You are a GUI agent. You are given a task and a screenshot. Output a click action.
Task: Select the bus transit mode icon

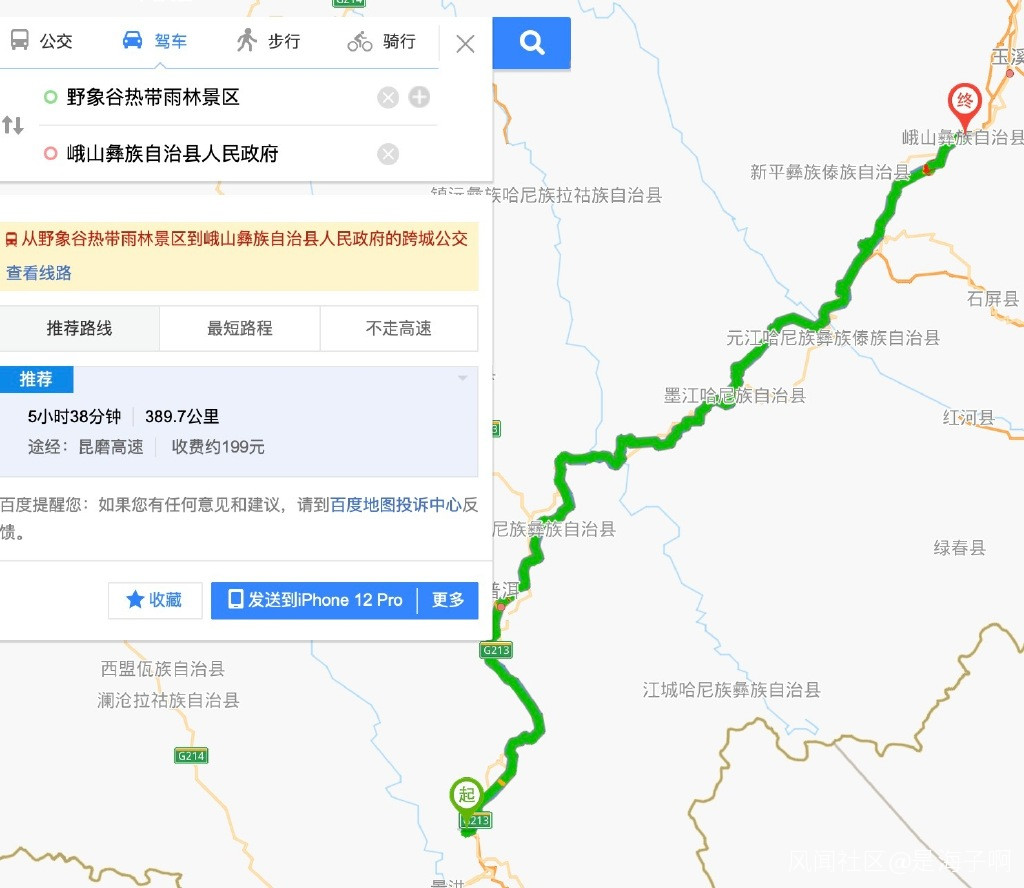20,40
